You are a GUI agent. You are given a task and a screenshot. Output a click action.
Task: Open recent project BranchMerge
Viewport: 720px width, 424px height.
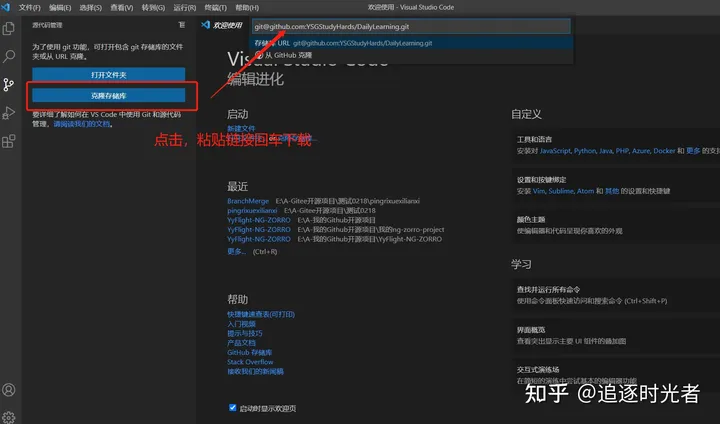pyautogui.click(x=248, y=201)
